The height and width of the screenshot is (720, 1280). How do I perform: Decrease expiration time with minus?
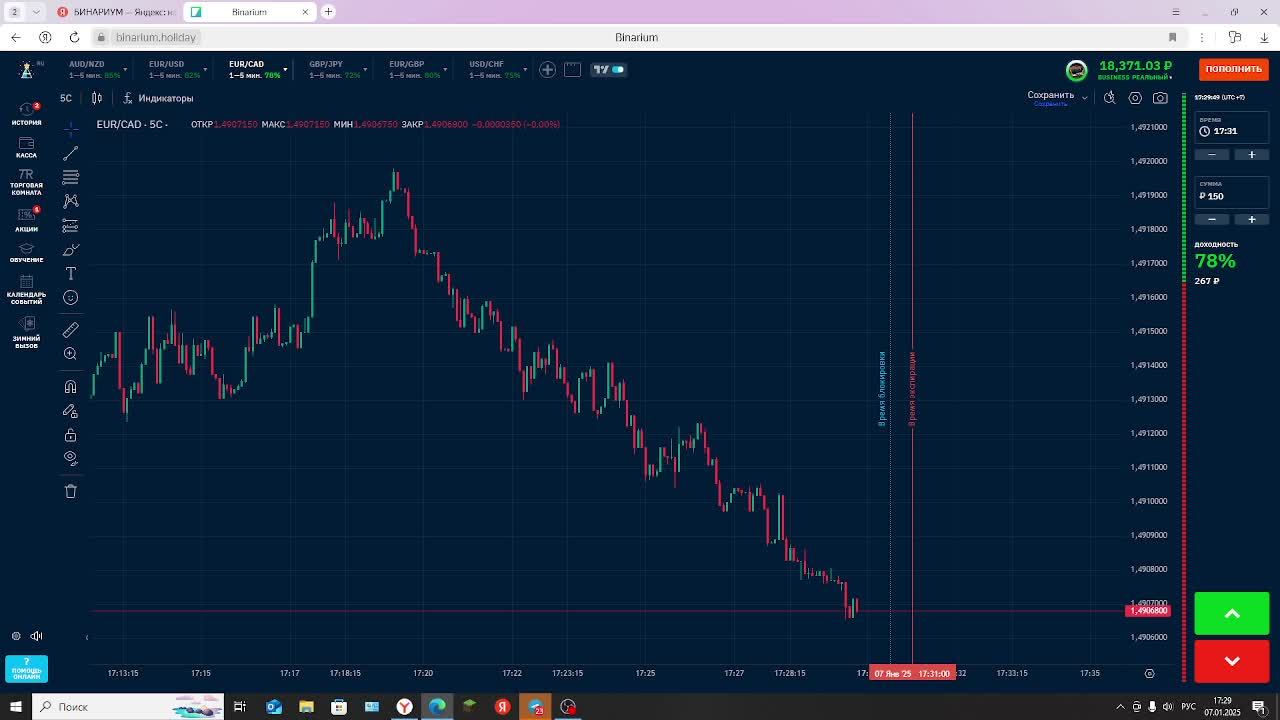tap(1212, 154)
